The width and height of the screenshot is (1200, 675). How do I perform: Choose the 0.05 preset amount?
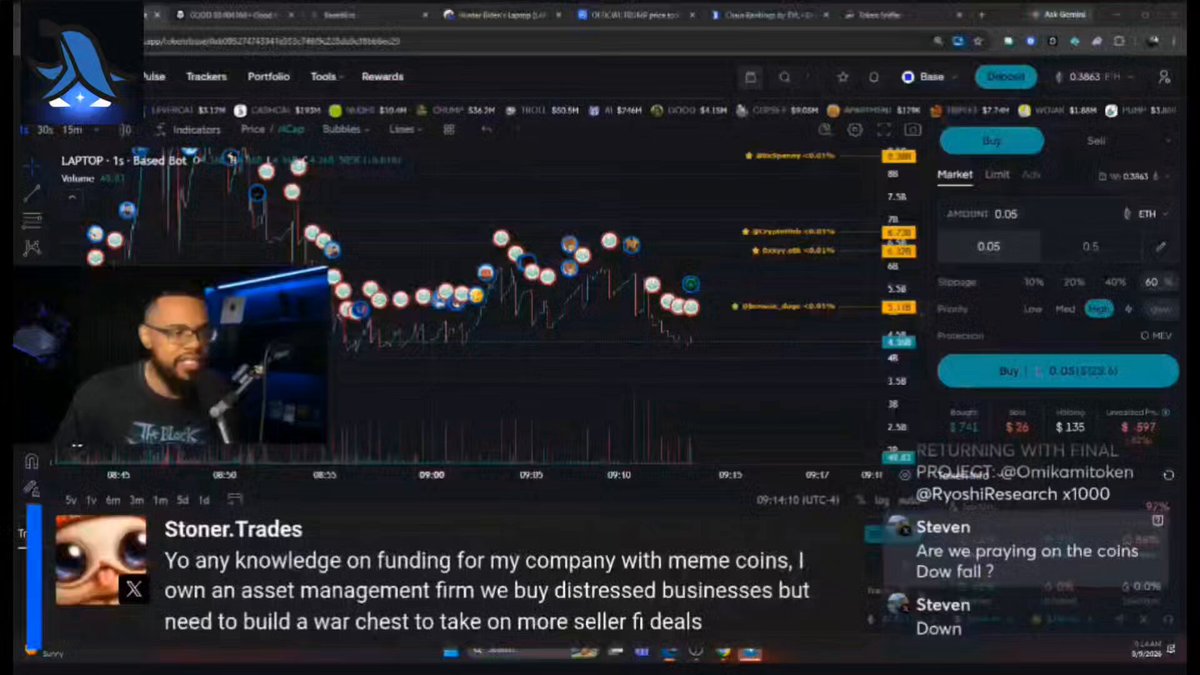(988, 247)
